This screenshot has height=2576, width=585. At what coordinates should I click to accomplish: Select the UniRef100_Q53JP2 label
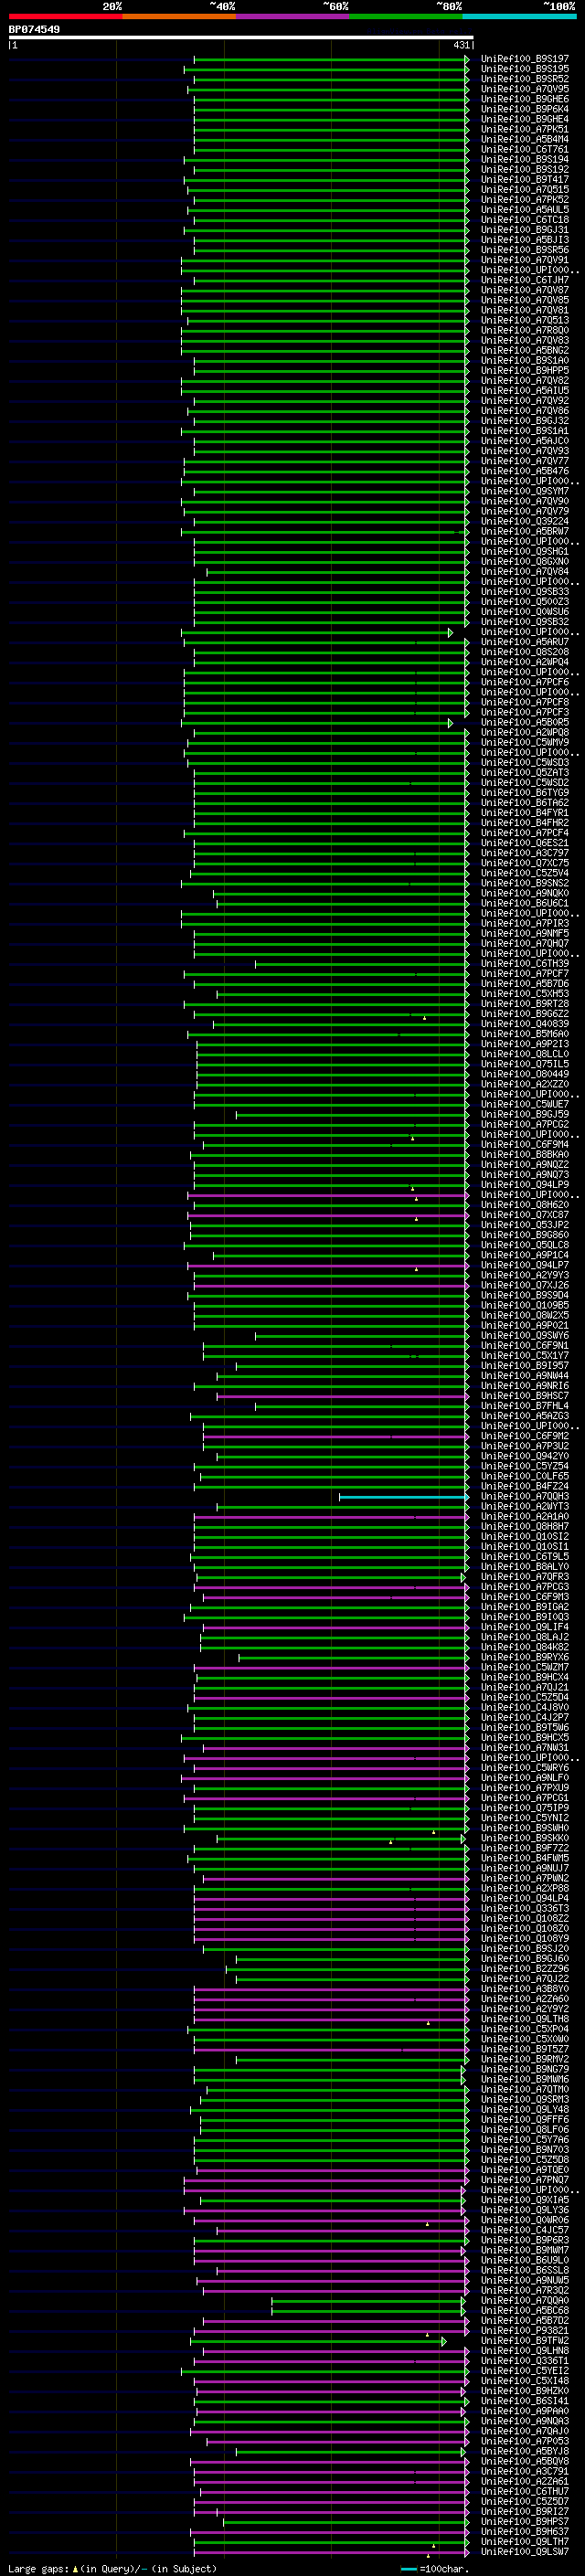click(x=525, y=1225)
